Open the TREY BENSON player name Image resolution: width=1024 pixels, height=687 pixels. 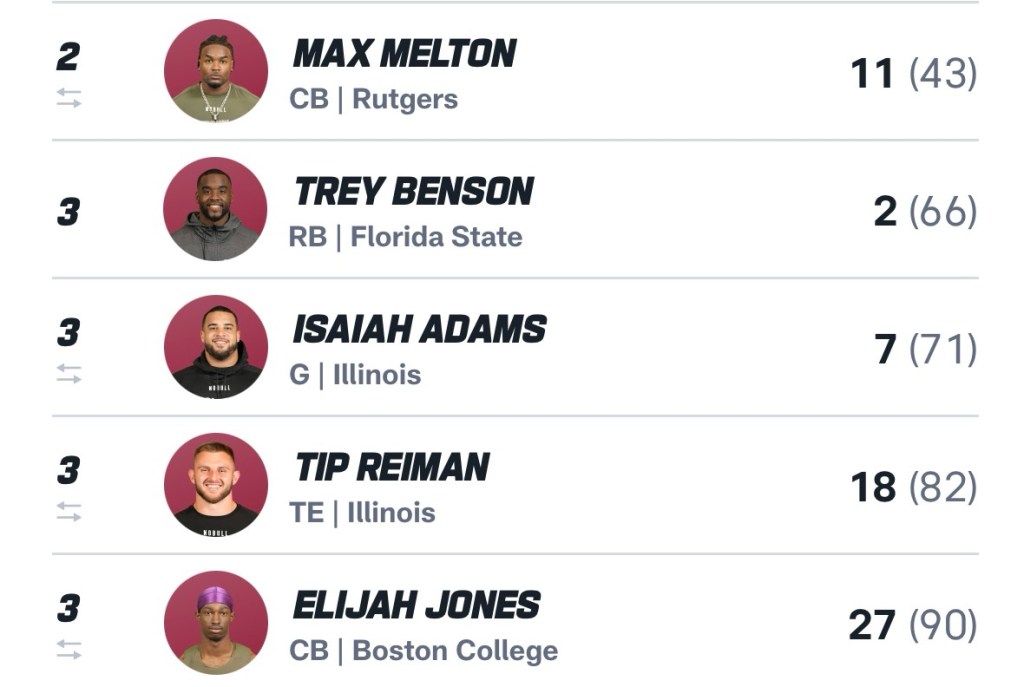point(414,192)
